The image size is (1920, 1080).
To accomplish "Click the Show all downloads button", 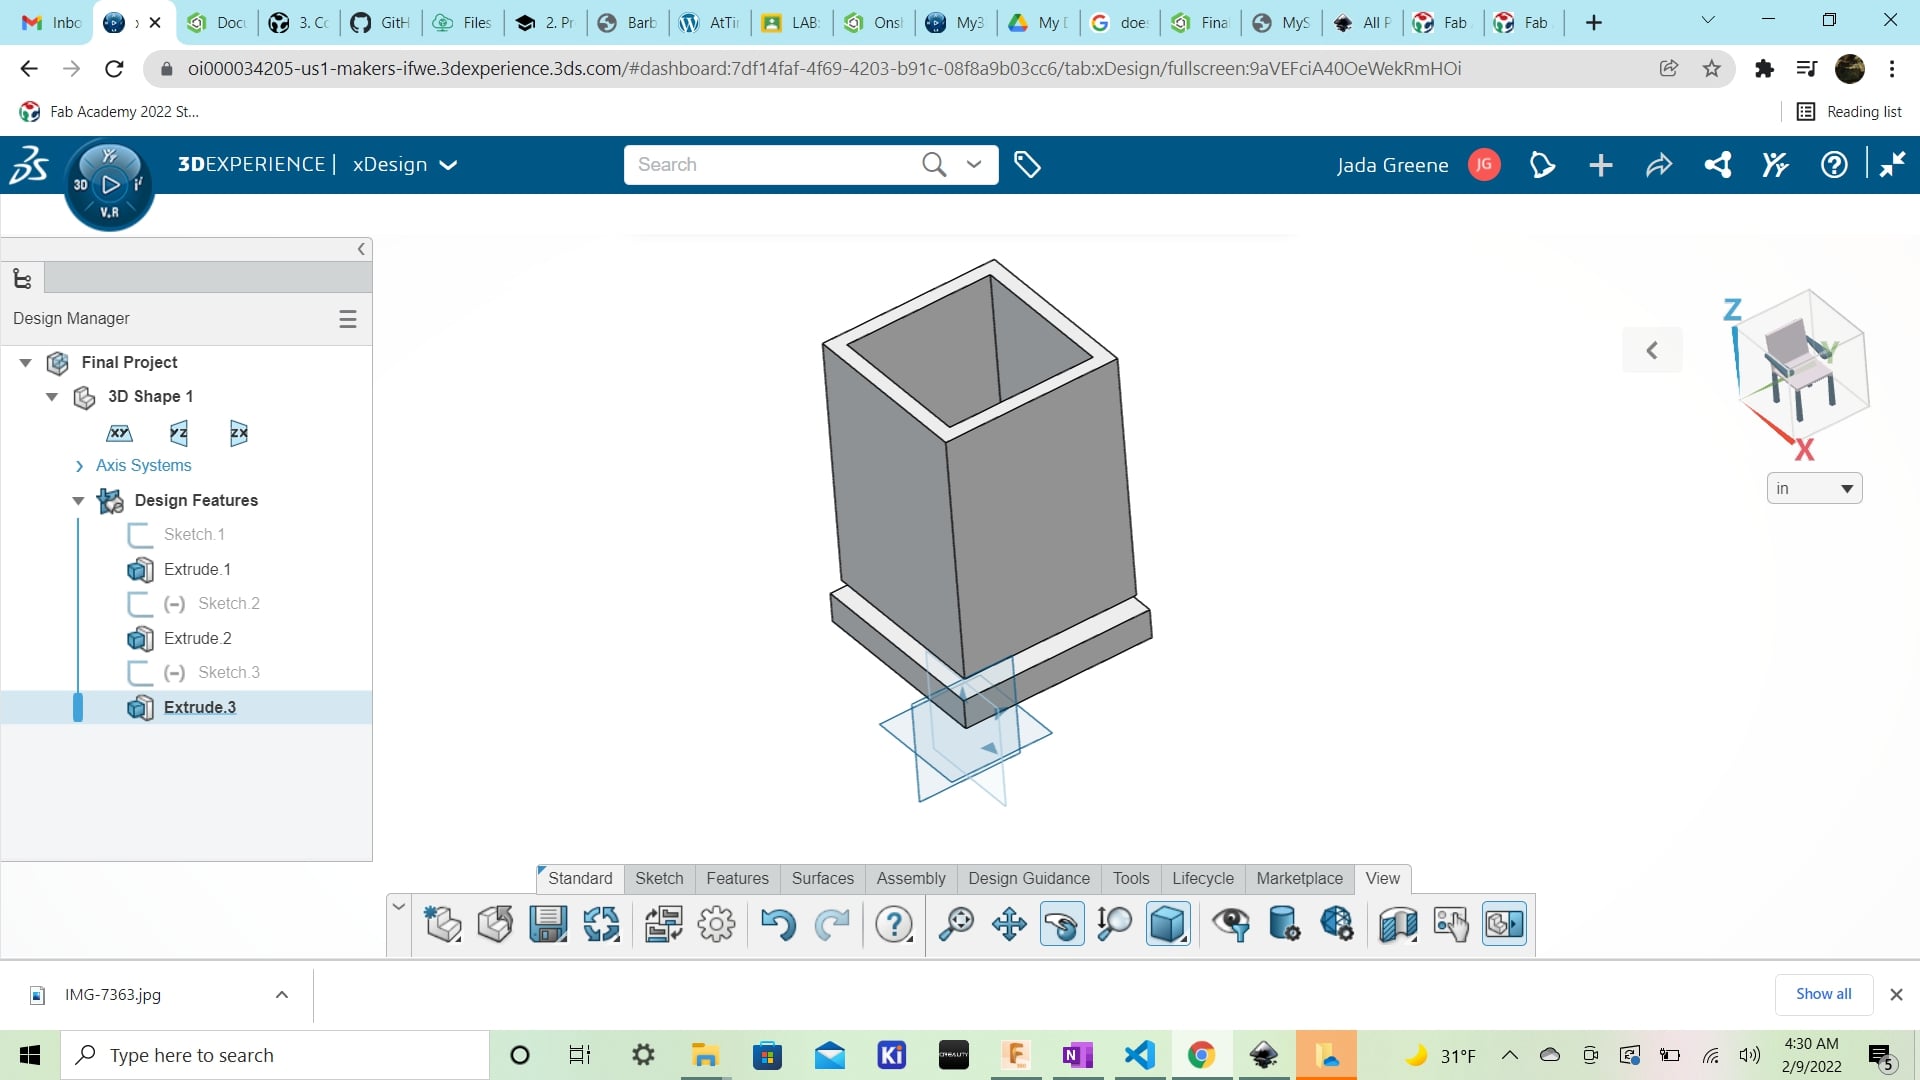I will 1823,994.
